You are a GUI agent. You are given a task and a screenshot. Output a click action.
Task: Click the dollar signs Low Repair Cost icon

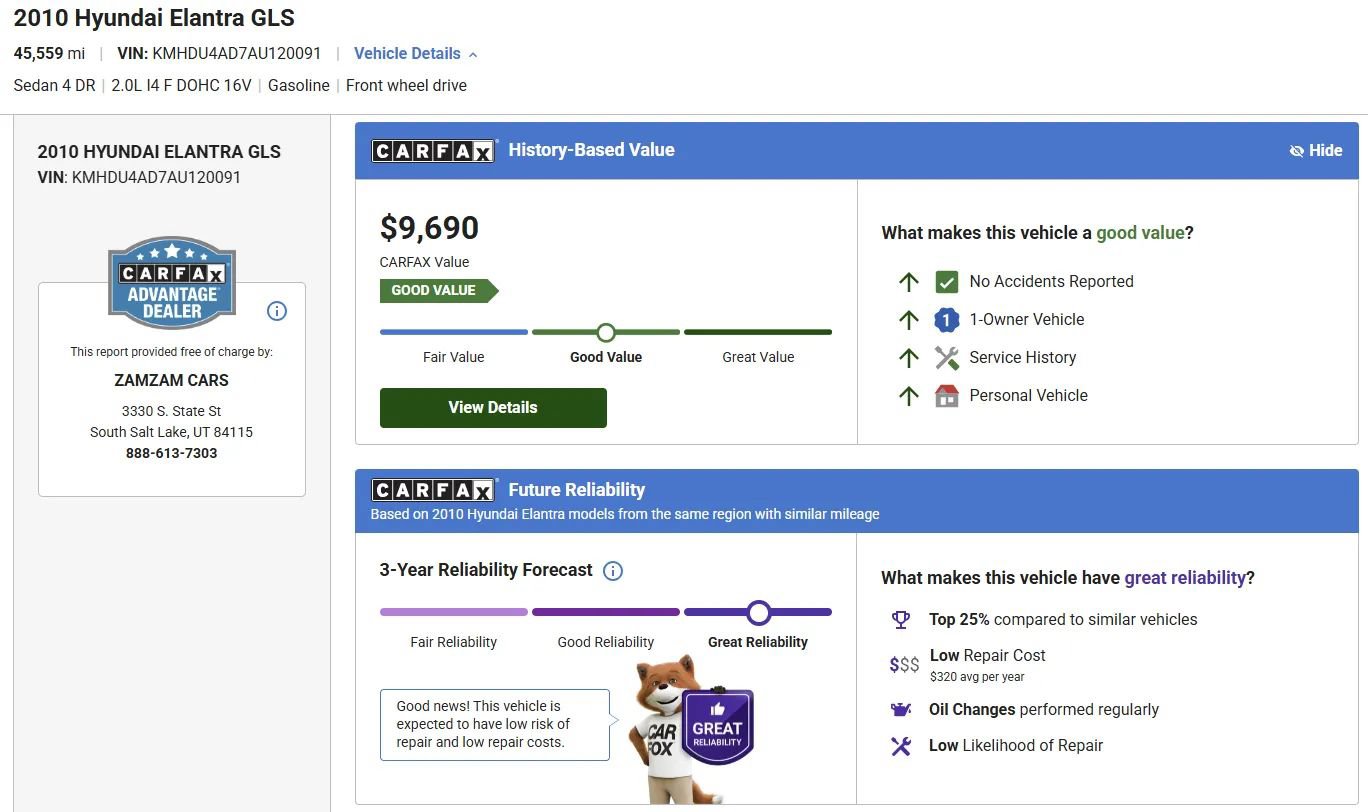904,665
